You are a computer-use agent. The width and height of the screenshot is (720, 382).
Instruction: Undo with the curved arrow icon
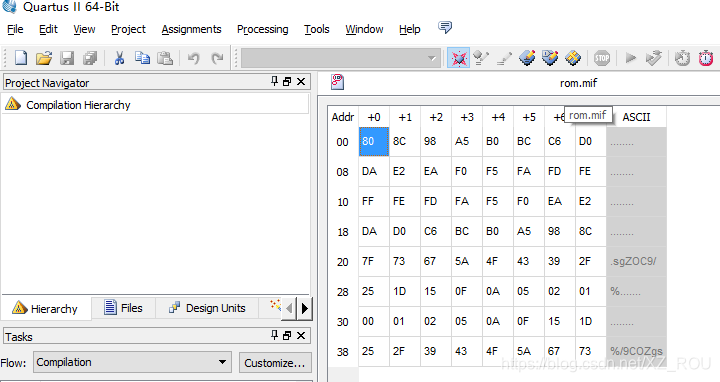coord(193,58)
